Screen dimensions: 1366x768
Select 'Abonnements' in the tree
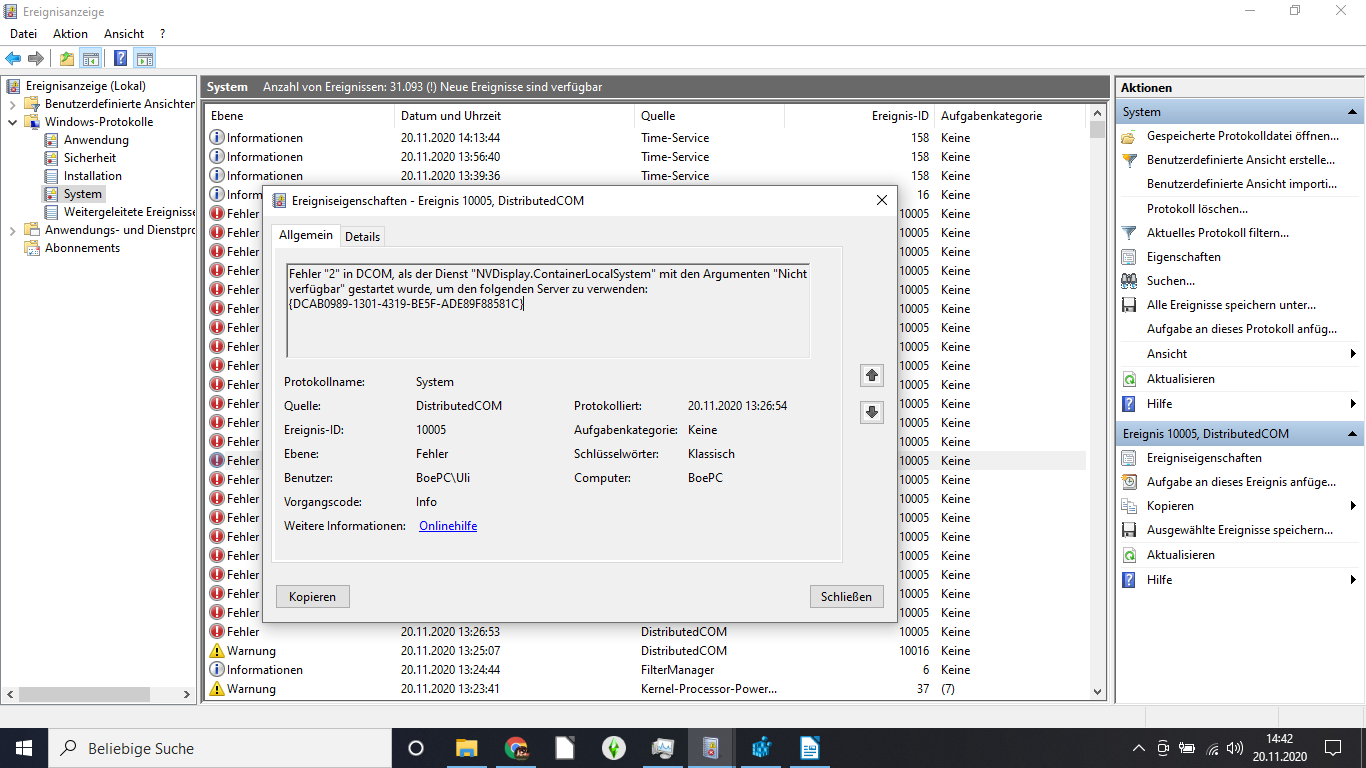[82, 248]
